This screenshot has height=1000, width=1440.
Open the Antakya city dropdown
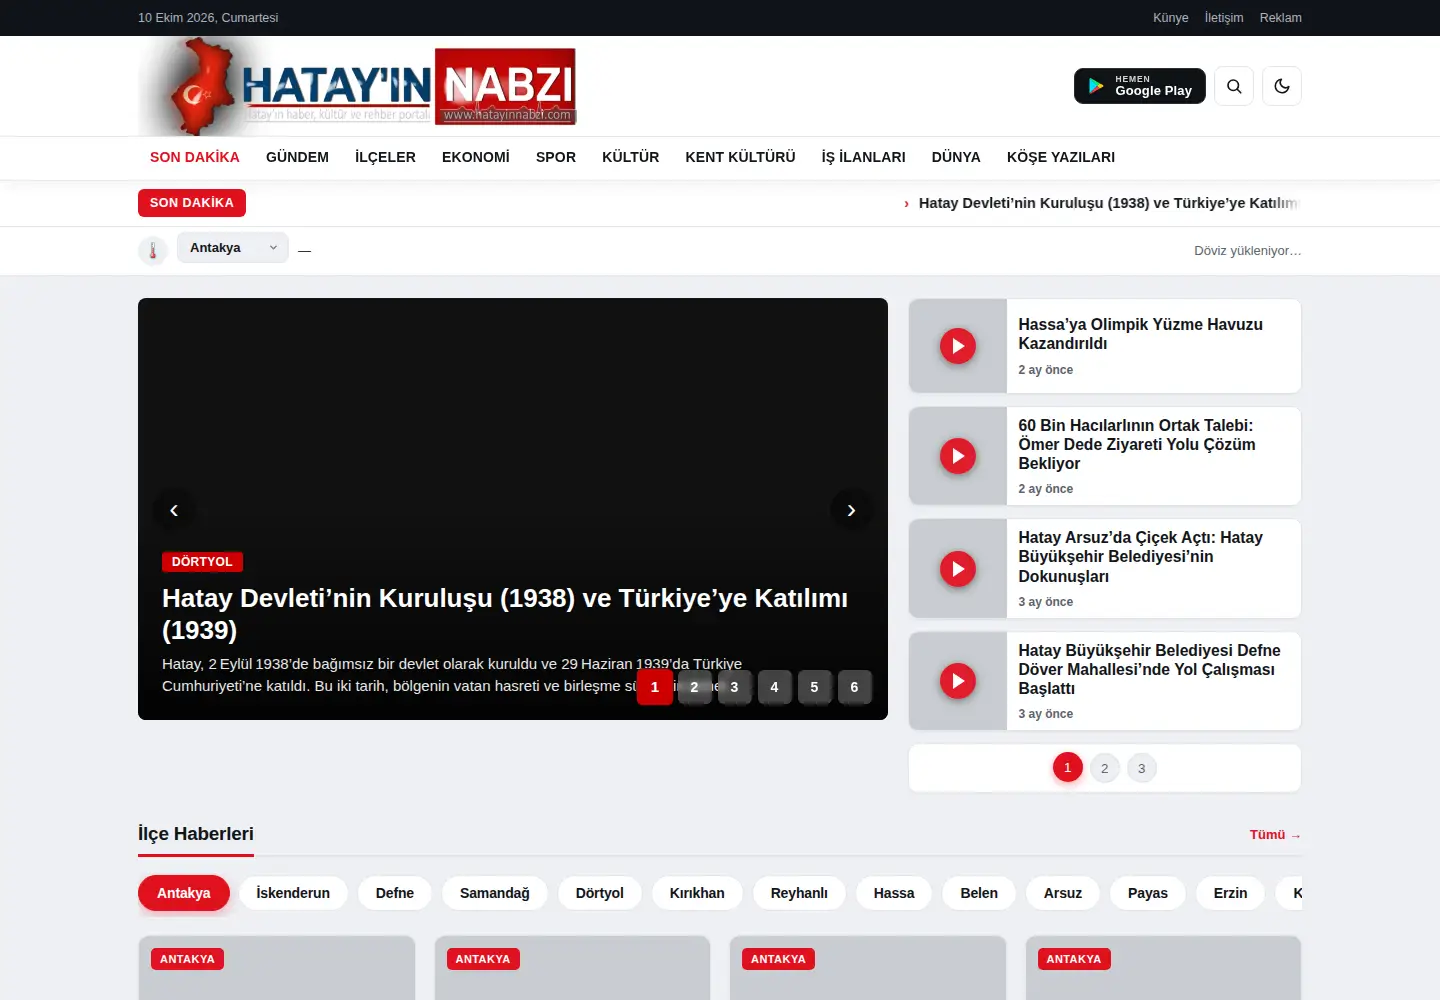[x=233, y=248]
